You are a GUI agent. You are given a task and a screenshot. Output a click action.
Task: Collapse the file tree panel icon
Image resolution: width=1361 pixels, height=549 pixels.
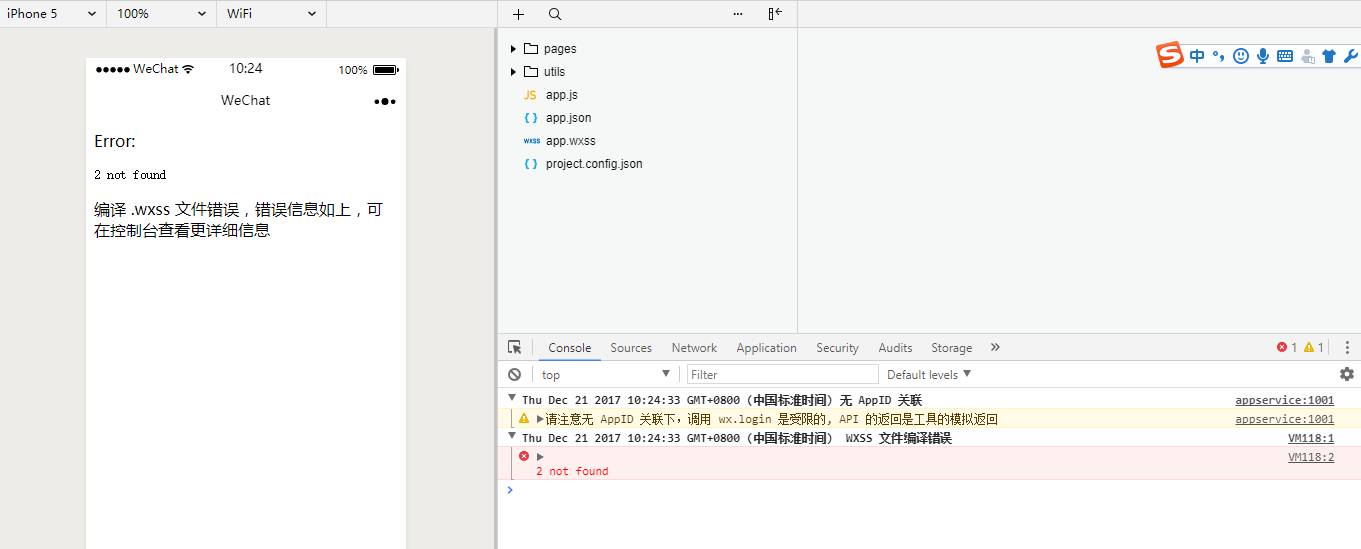[775, 14]
